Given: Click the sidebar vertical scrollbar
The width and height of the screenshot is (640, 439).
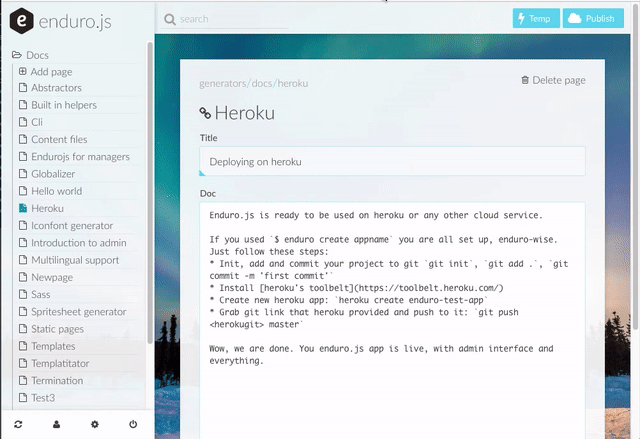Looking at the screenshot, I should (150, 192).
